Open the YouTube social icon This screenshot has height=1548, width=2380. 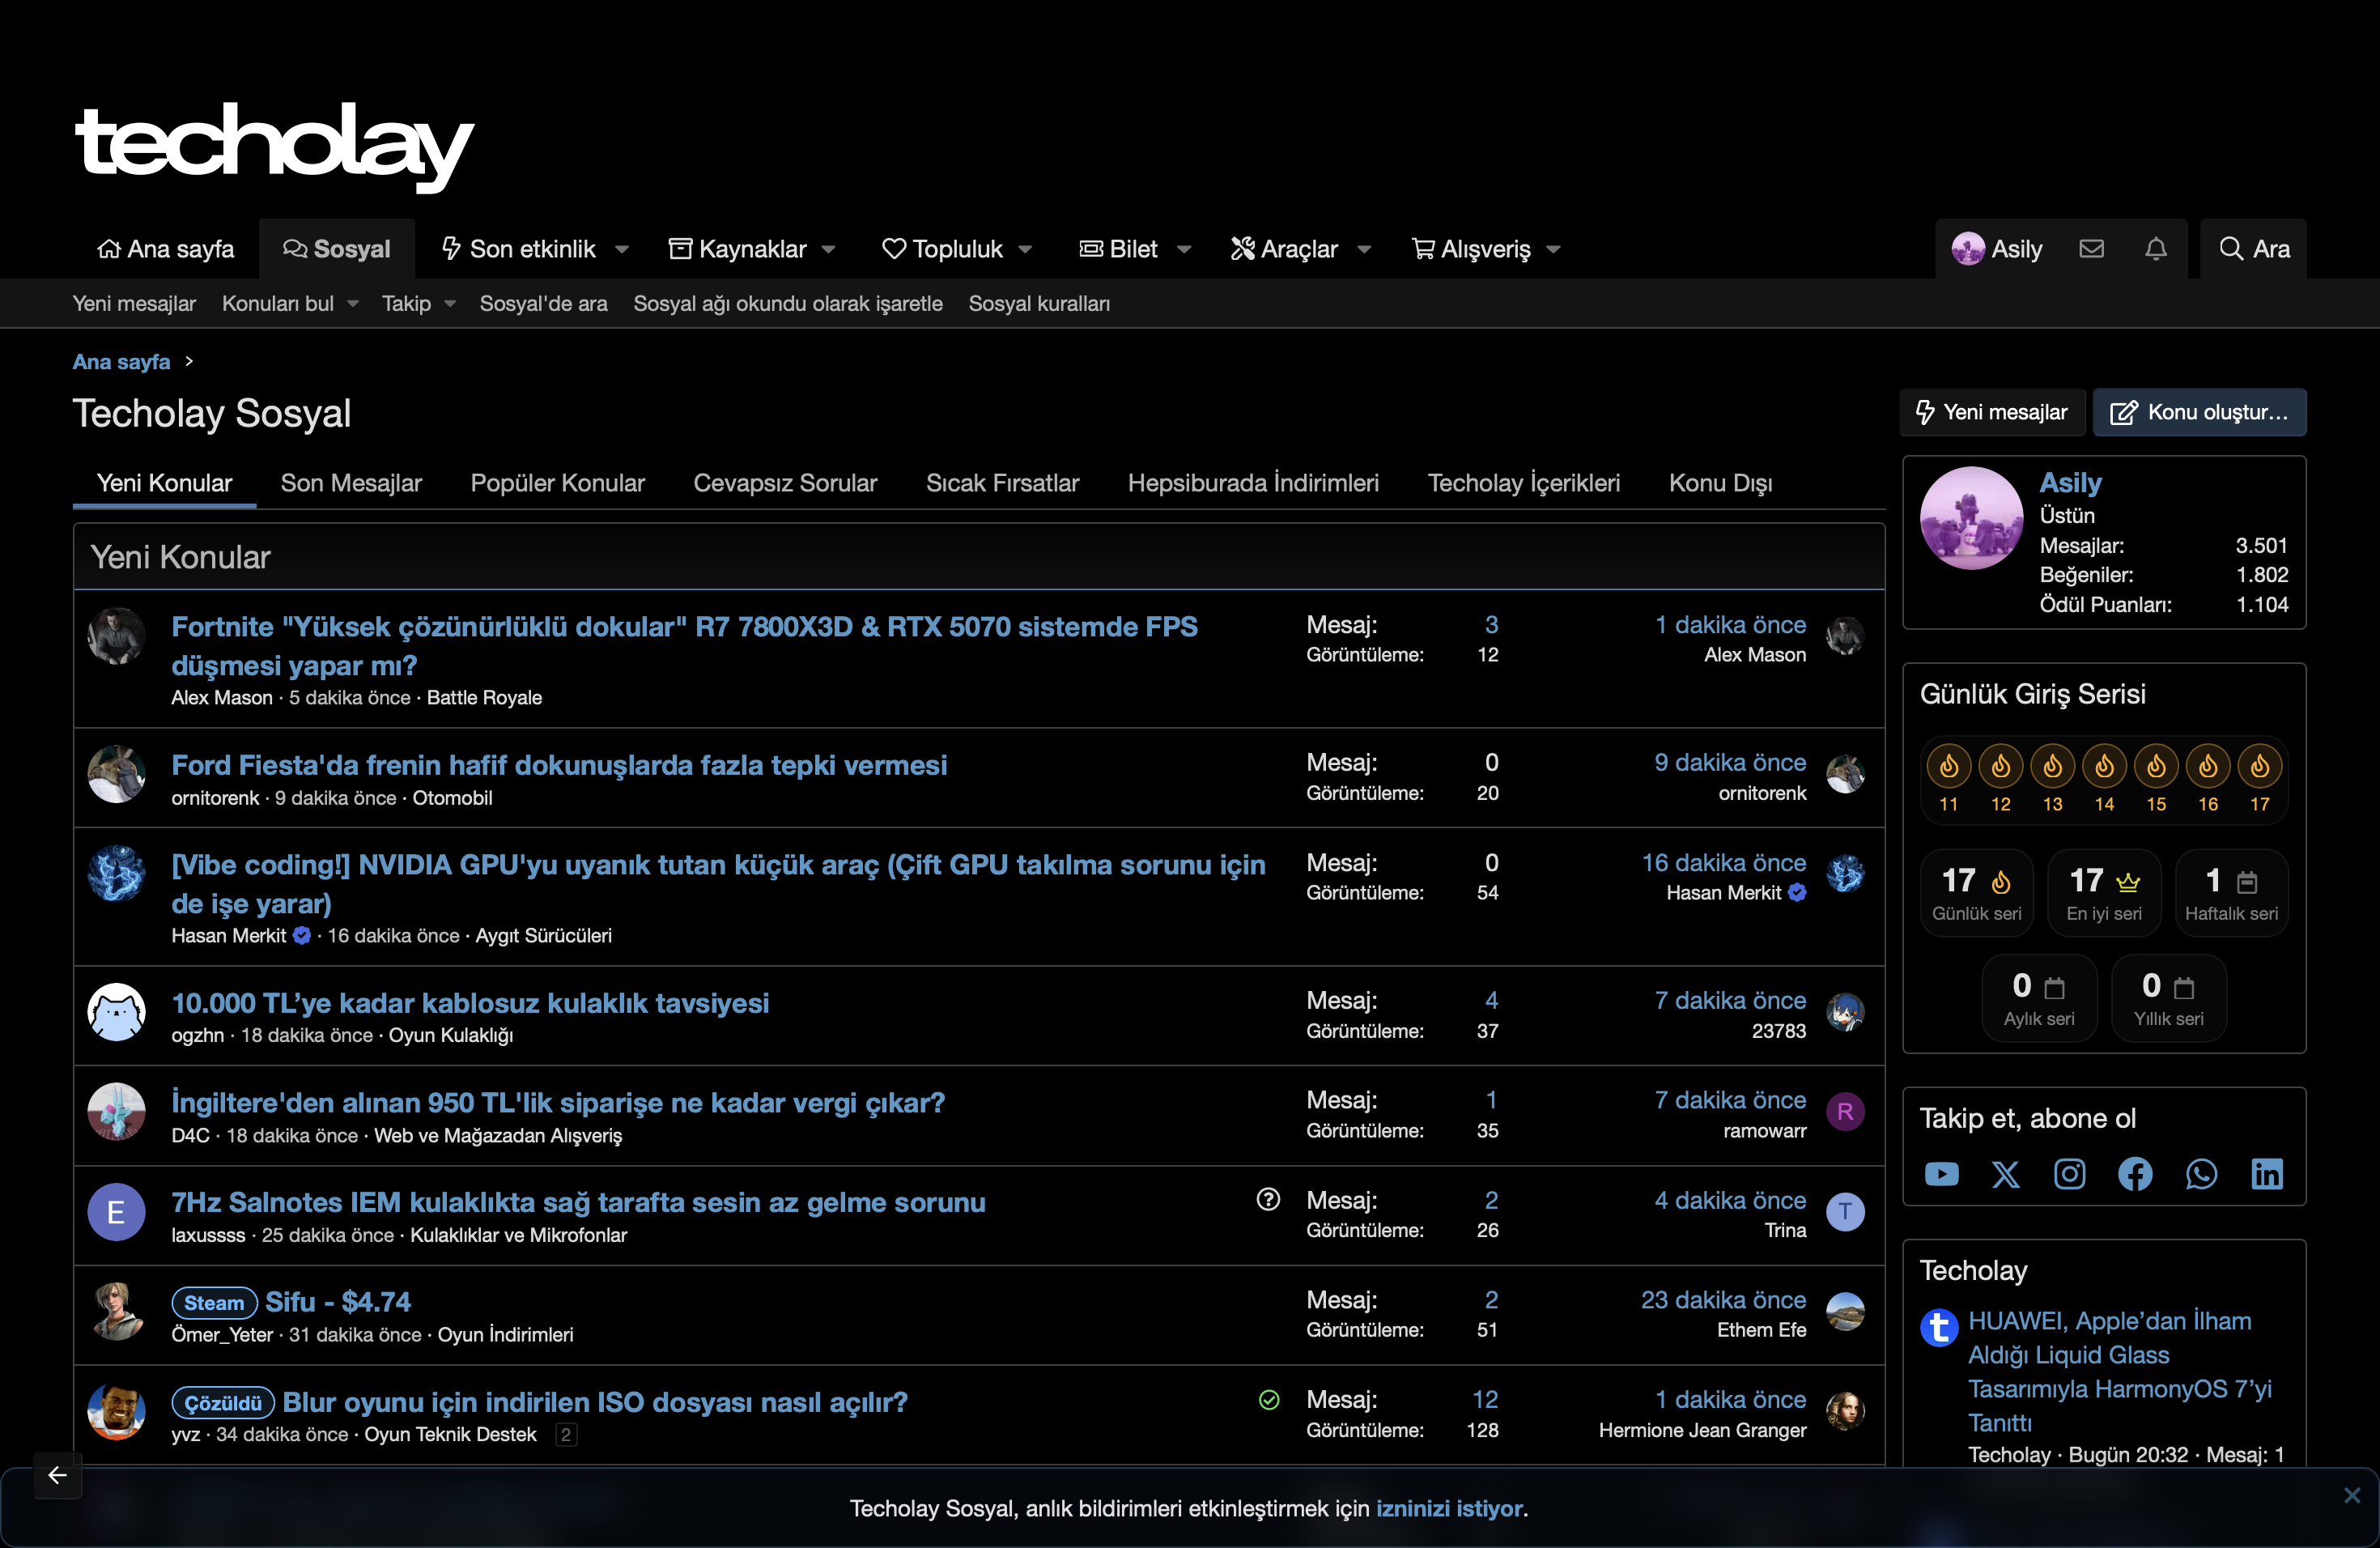(1941, 1173)
